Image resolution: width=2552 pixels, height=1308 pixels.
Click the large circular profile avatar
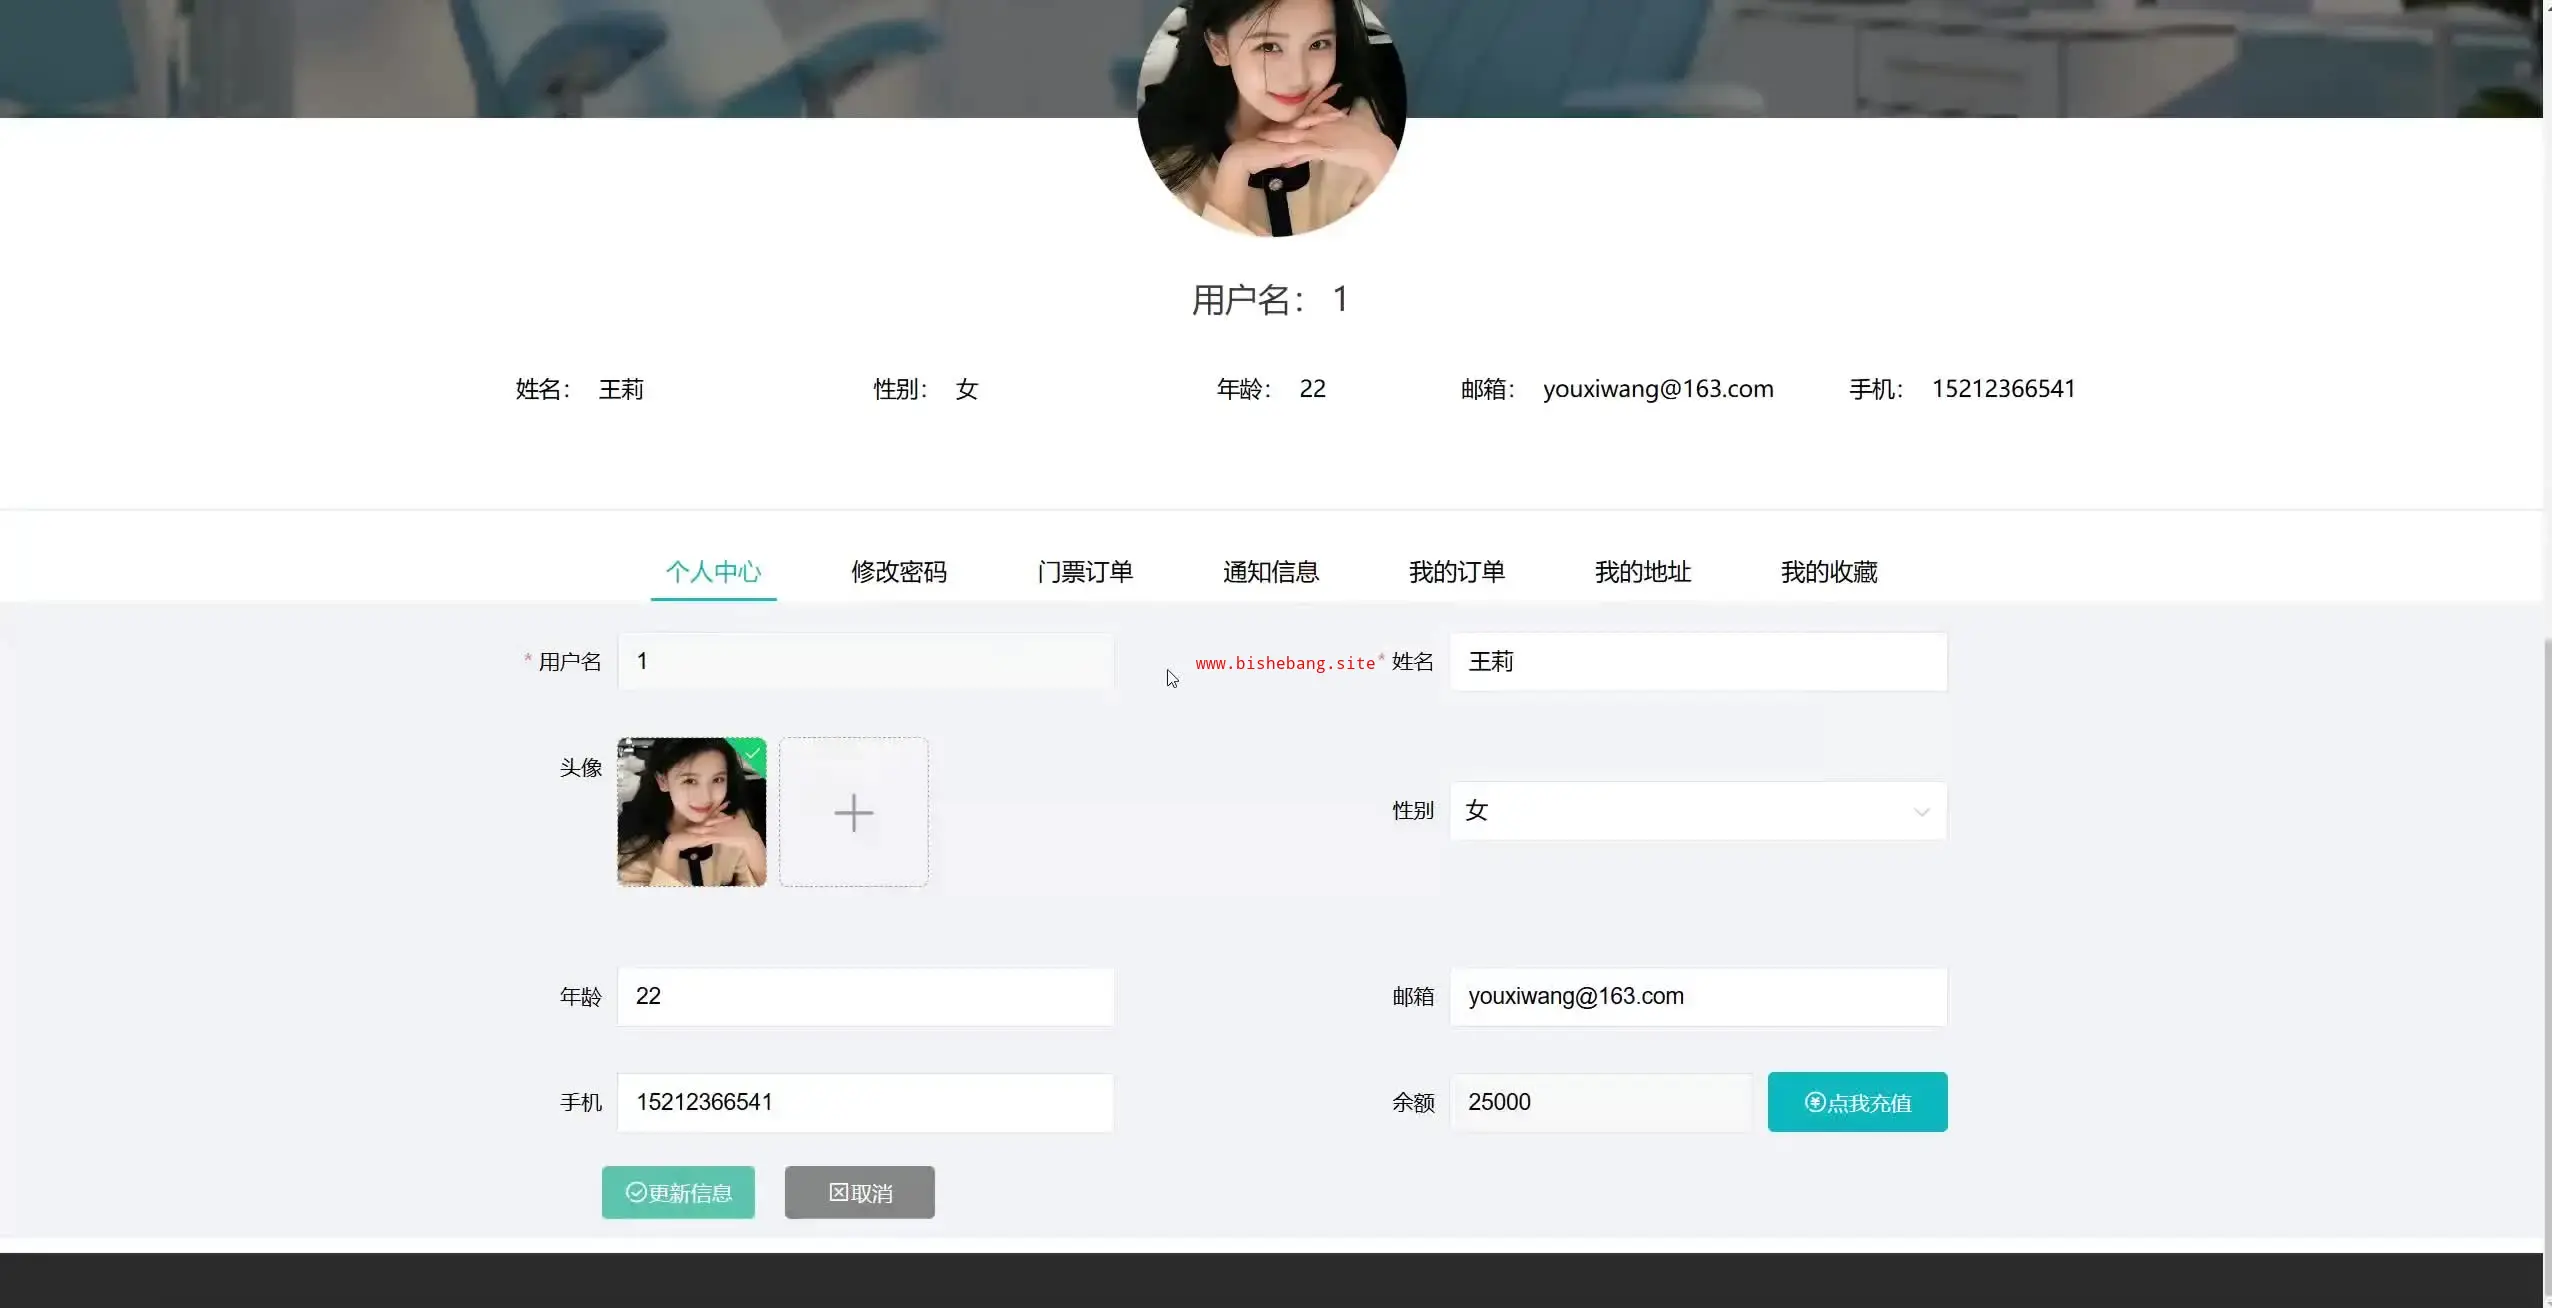click(1271, 110)
